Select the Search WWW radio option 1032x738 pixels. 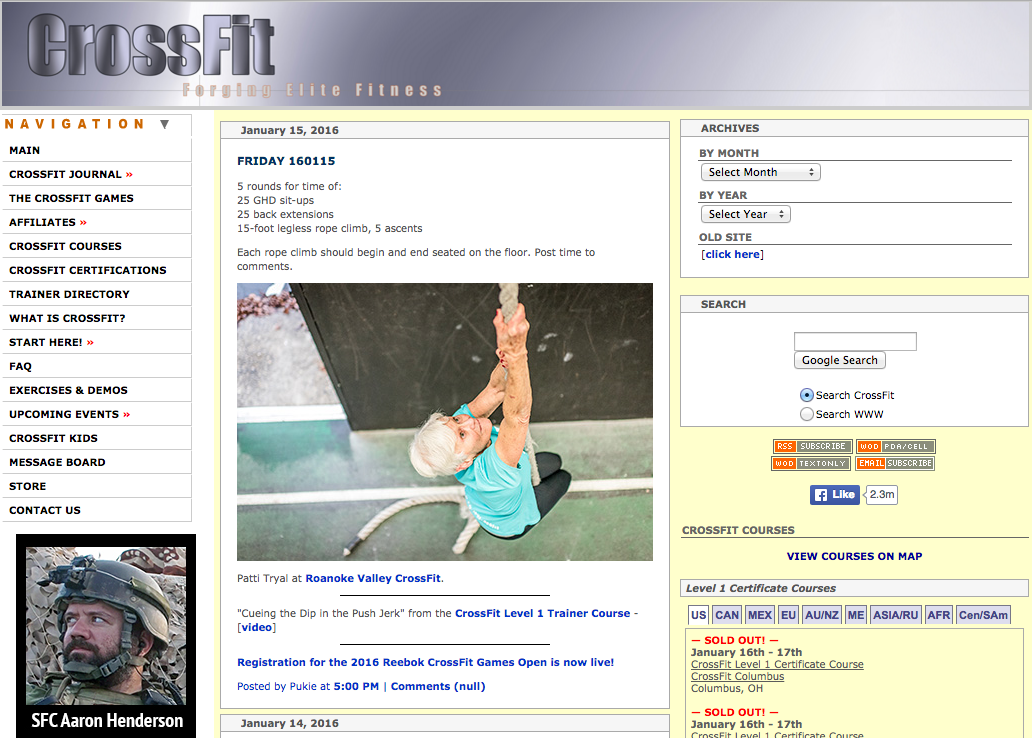tap(806, 414)
